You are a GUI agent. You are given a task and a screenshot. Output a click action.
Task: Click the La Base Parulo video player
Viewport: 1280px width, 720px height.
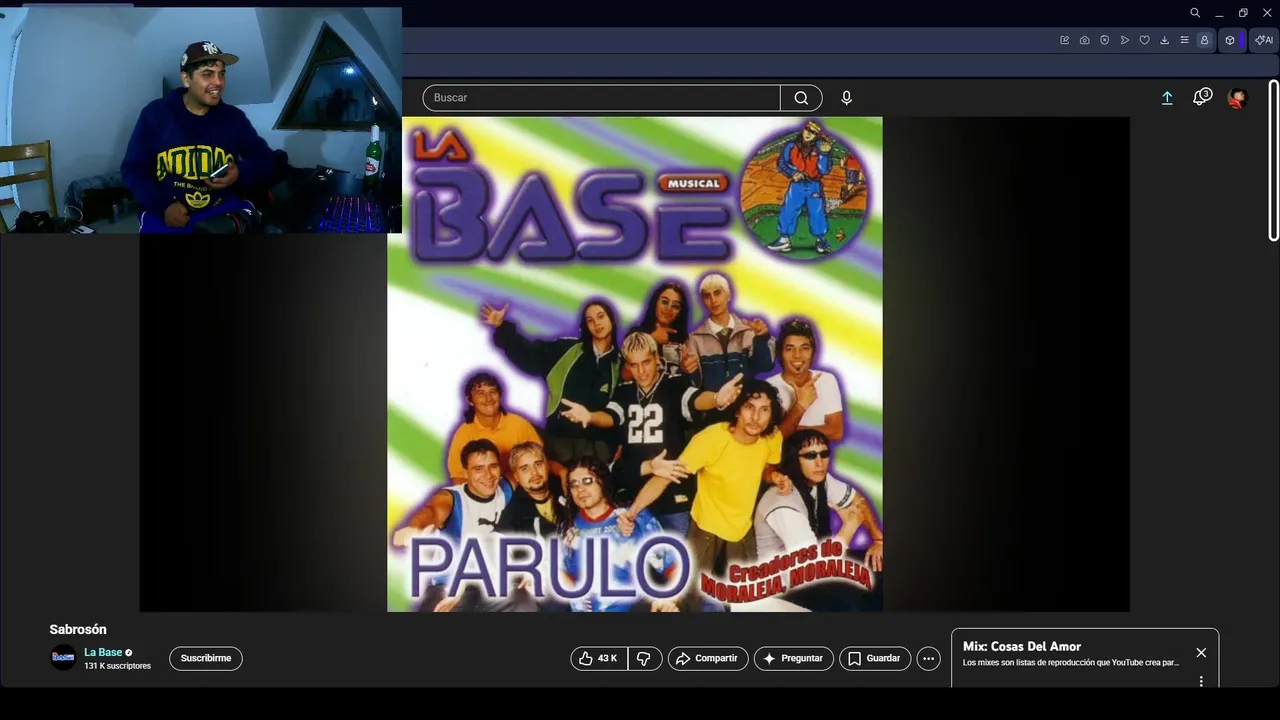pyautogui.click(x=634, y=364)
